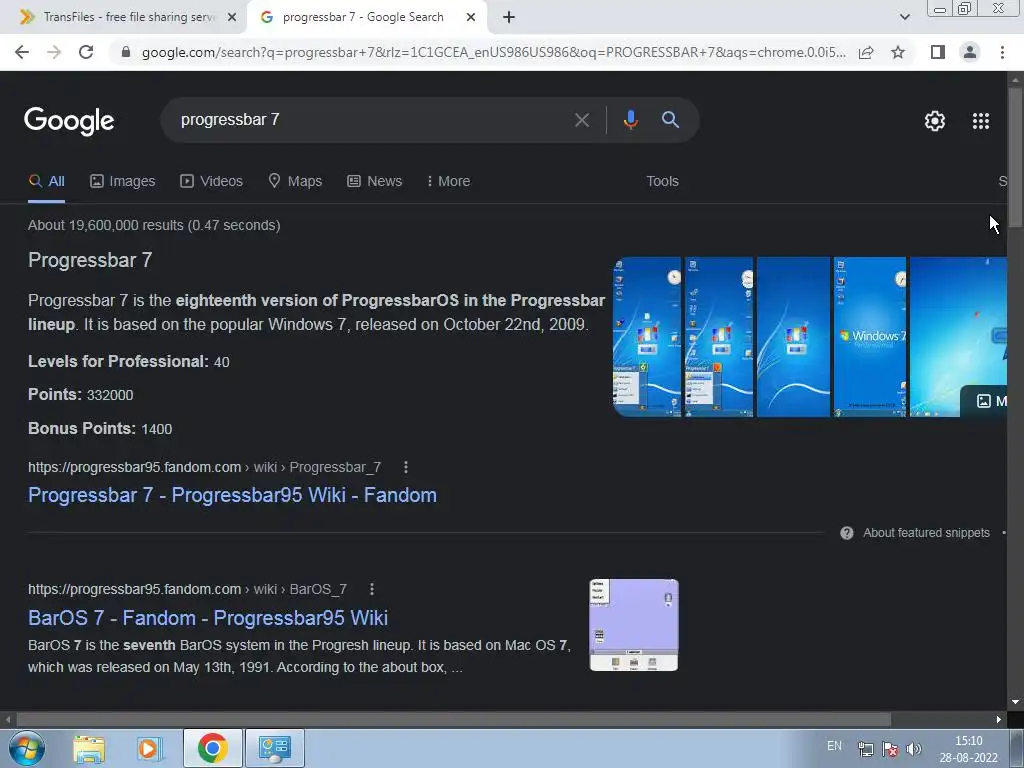
Task: Open BarOS 7 - Fandom wiki link
Action: point(208,618)
